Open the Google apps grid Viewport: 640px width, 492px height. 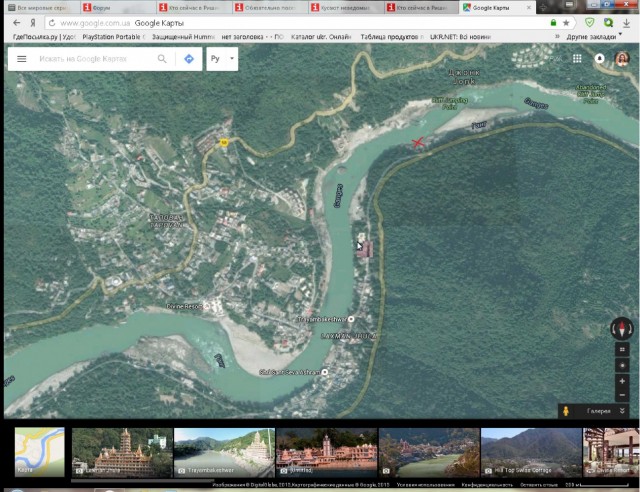(x=577, y=59)
